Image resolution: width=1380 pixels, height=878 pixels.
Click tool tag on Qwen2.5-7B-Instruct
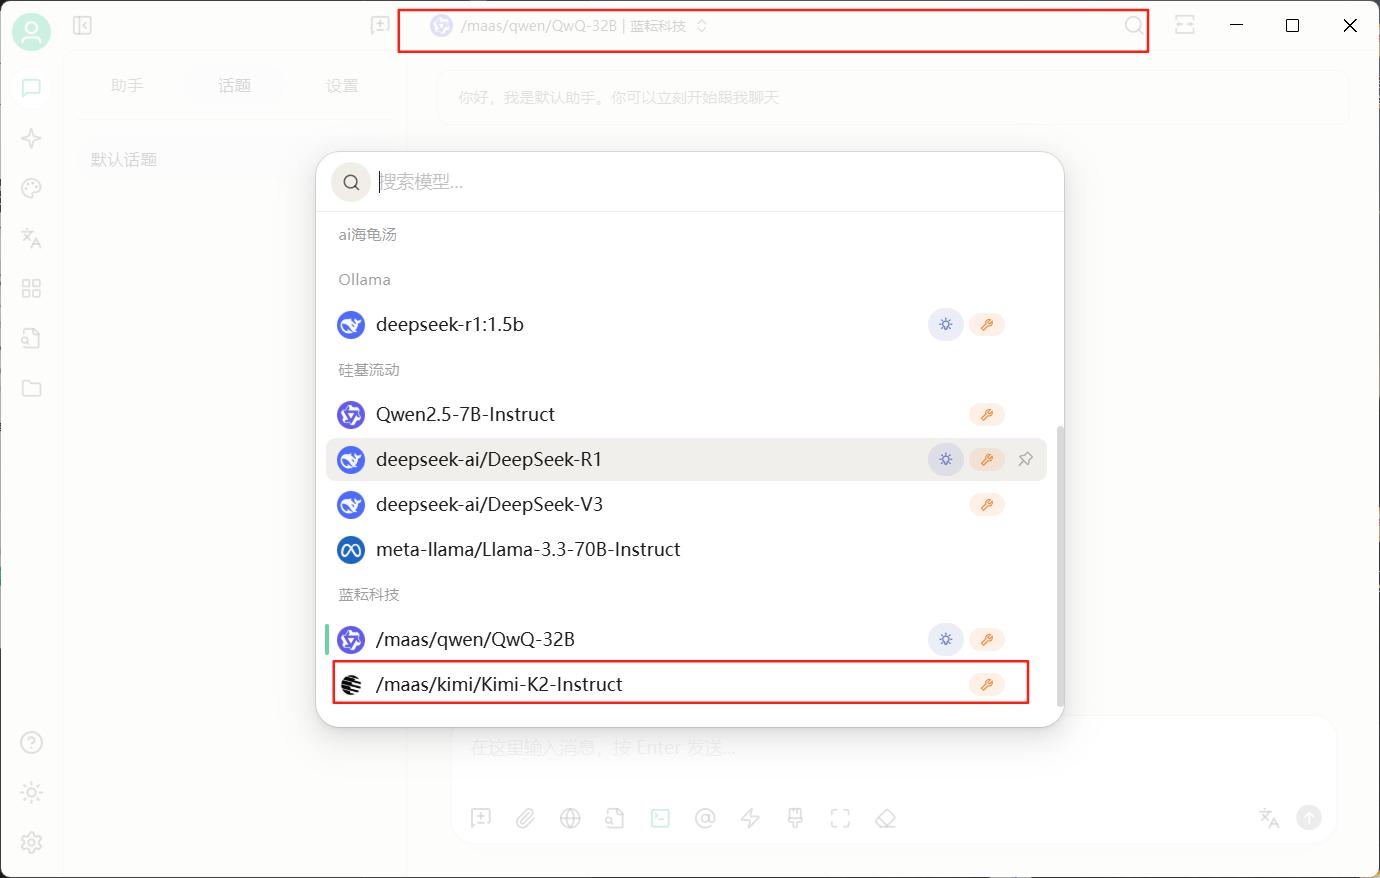pyautogui.click(x=987, y=414)
